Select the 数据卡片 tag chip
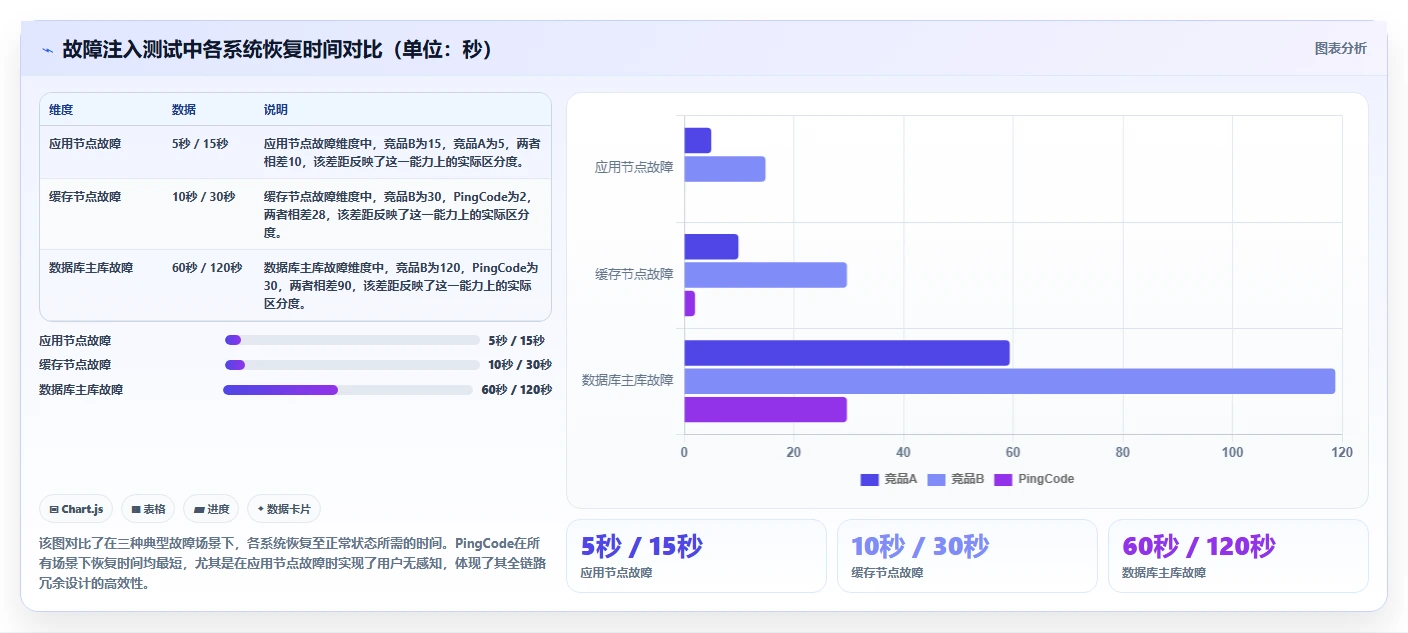 284,509
